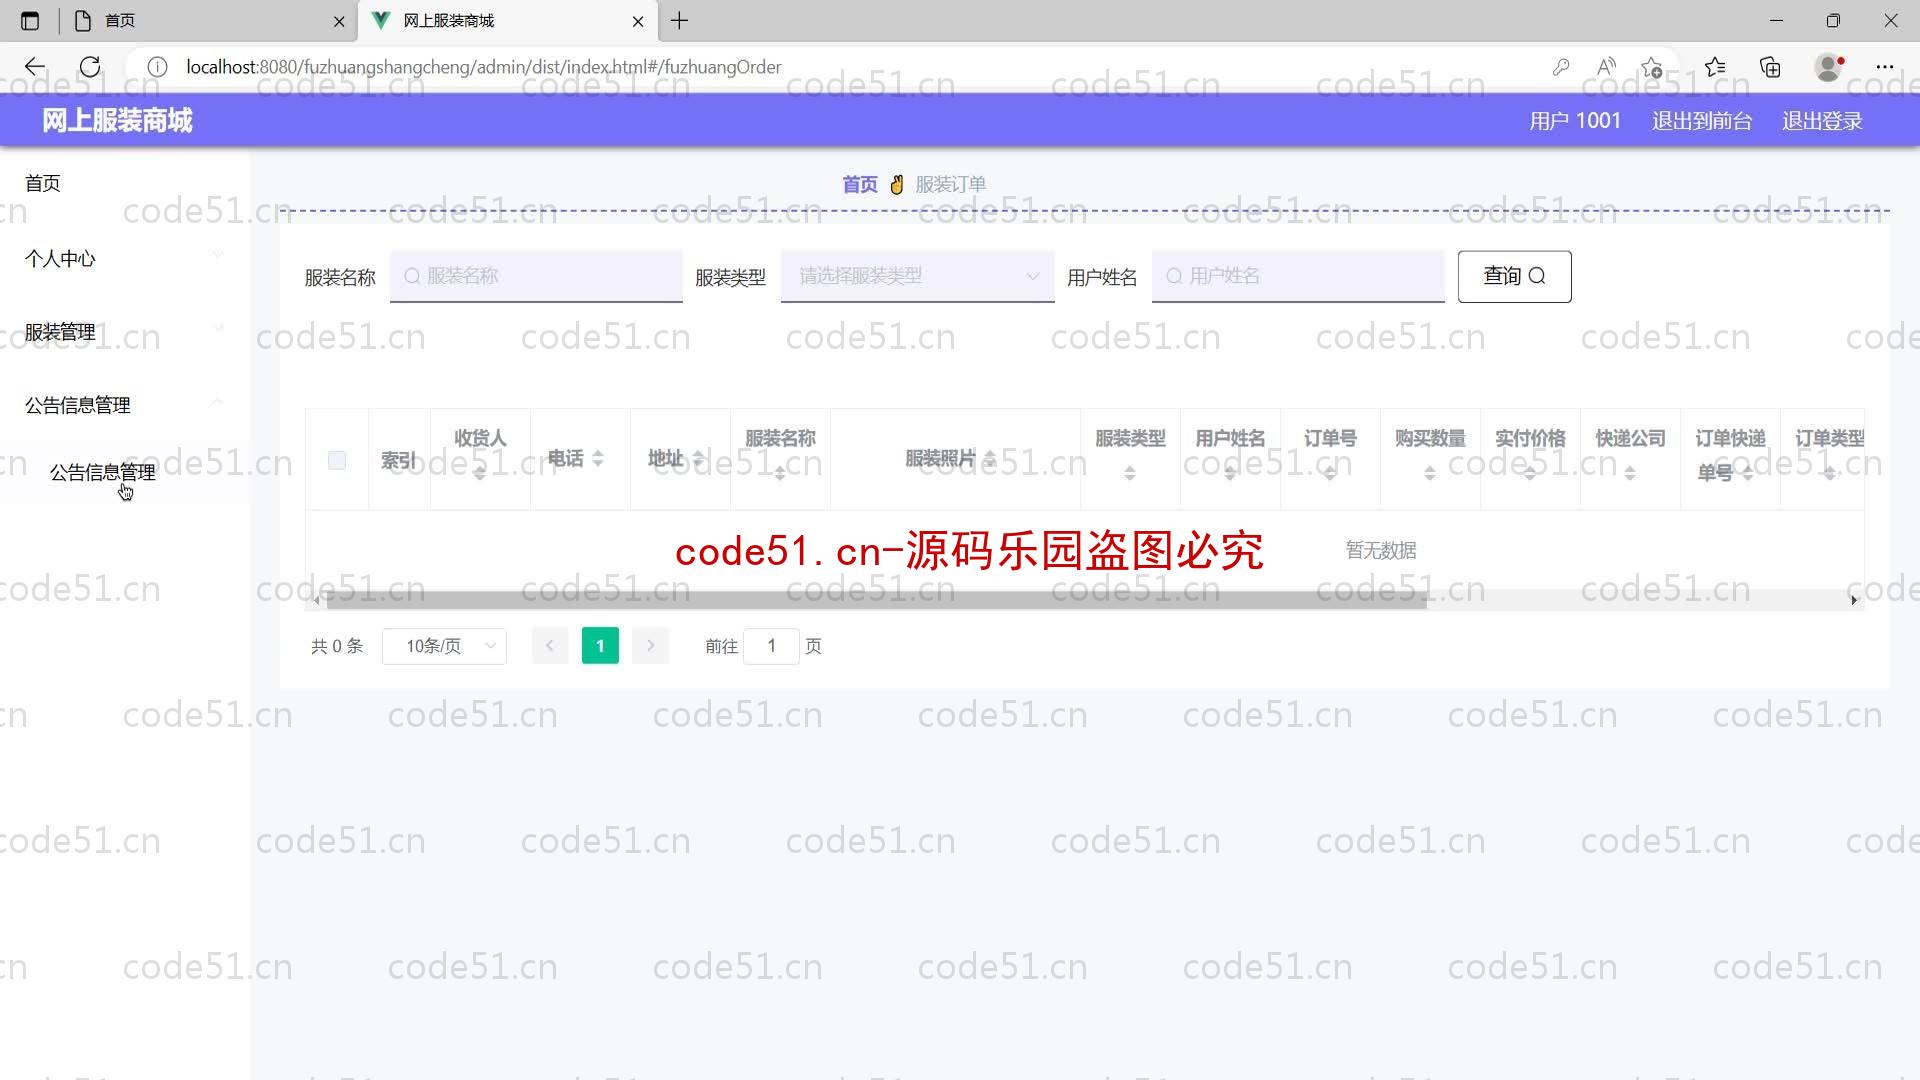Click the address bar URL
The image size is (1920, 1080).
point(483,67)
